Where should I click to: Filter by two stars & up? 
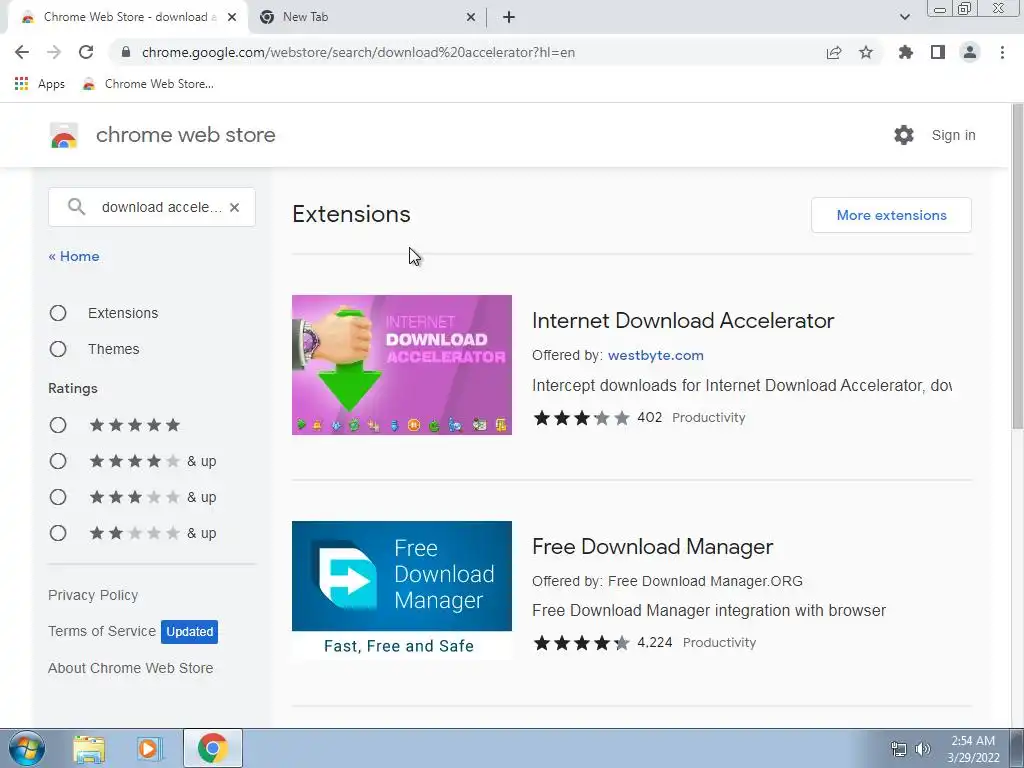coord(58,533)
